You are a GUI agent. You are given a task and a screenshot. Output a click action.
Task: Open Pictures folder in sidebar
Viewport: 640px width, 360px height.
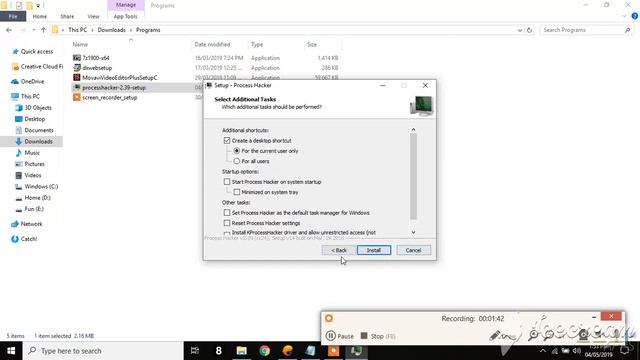pyautogui.click(x=35, y=164)
